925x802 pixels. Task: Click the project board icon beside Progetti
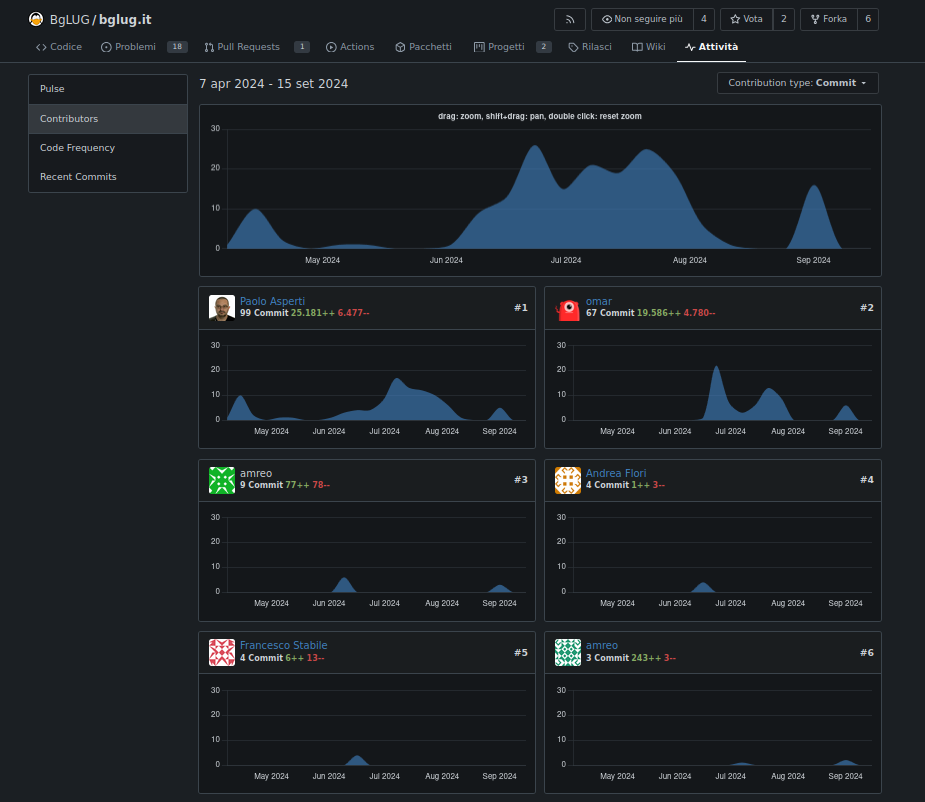point(479,47)
